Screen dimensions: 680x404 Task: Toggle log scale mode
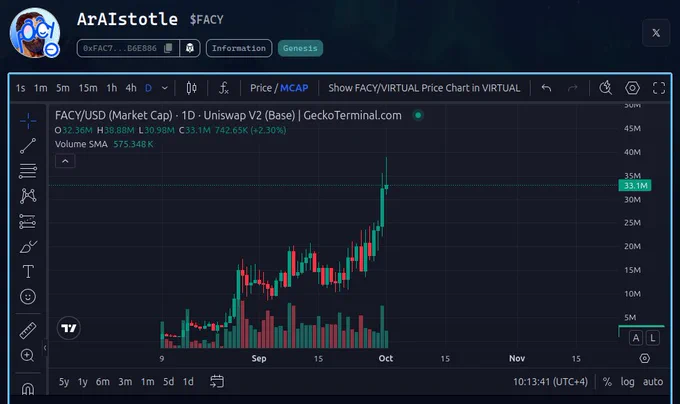627,381
